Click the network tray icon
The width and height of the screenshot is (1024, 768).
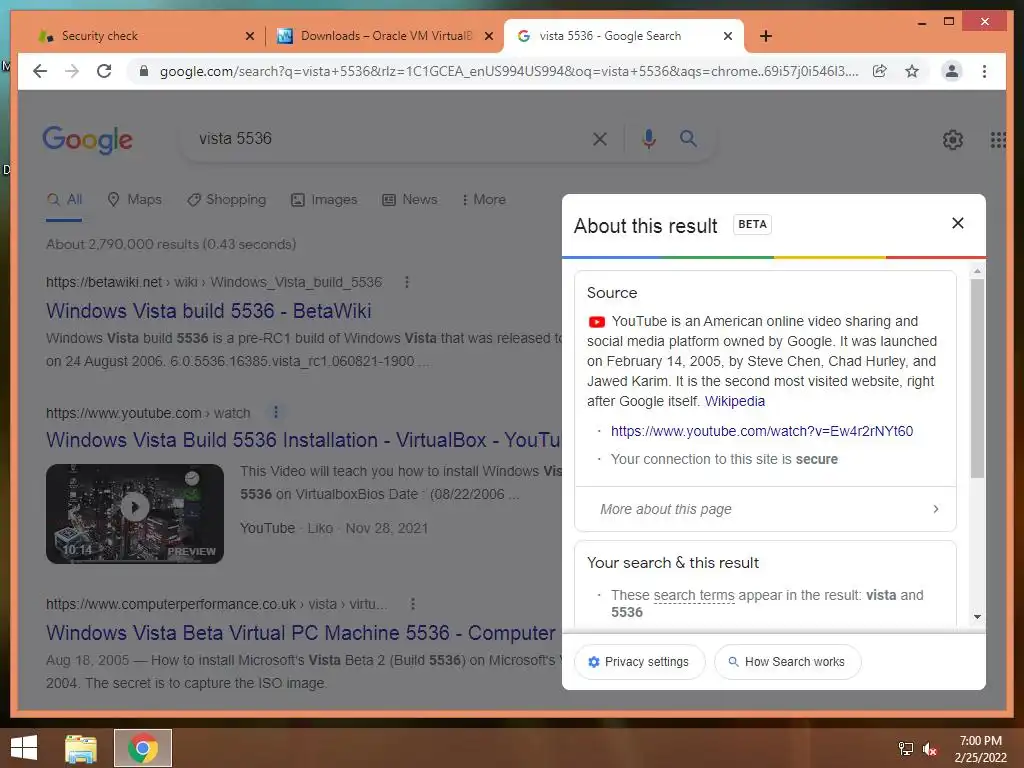coord(906,749)
